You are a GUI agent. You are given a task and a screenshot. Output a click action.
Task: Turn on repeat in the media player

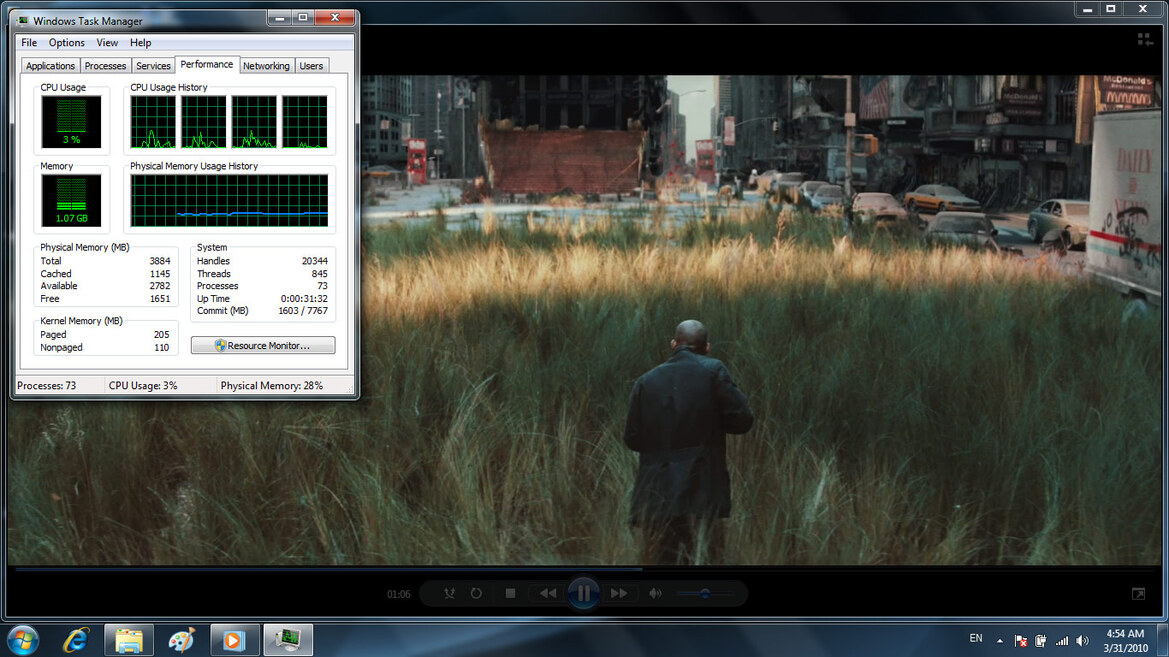tap(476, 594)
